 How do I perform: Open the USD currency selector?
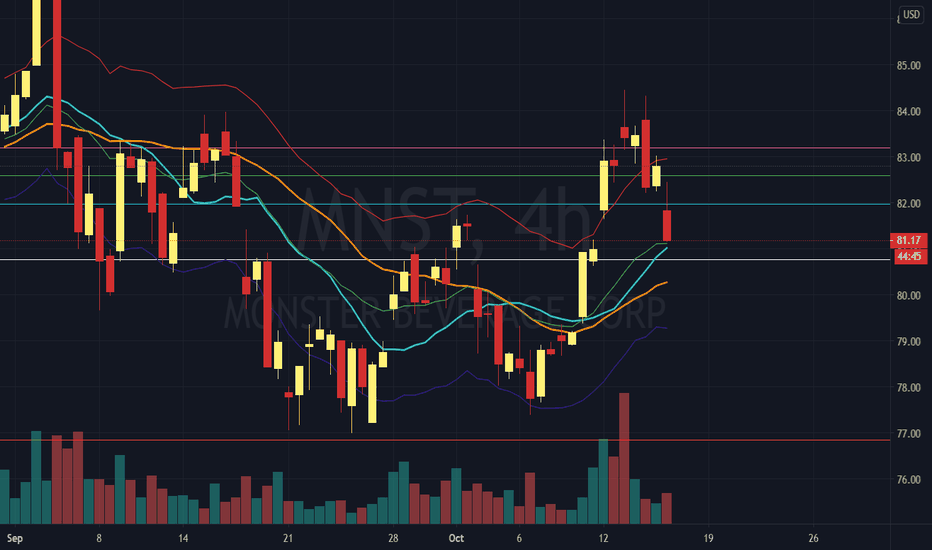(x=911, y=14)
